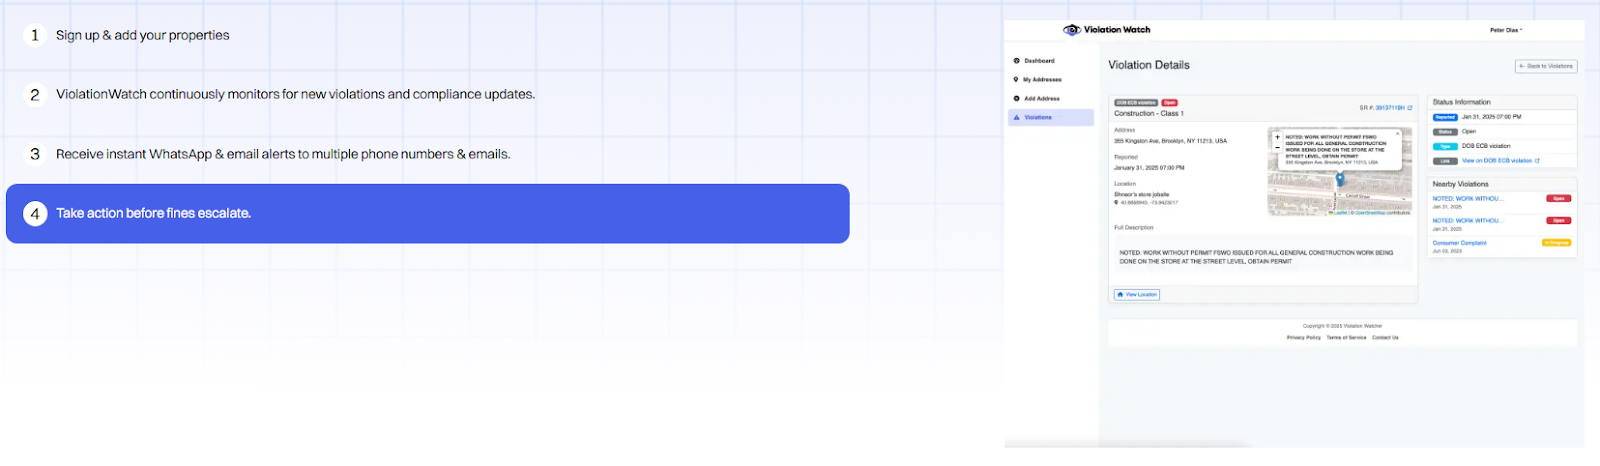Open the Consumer Complaint nearby violation
The image size is (1600, 466).
pyautogui.click(x=1459, y=243)
